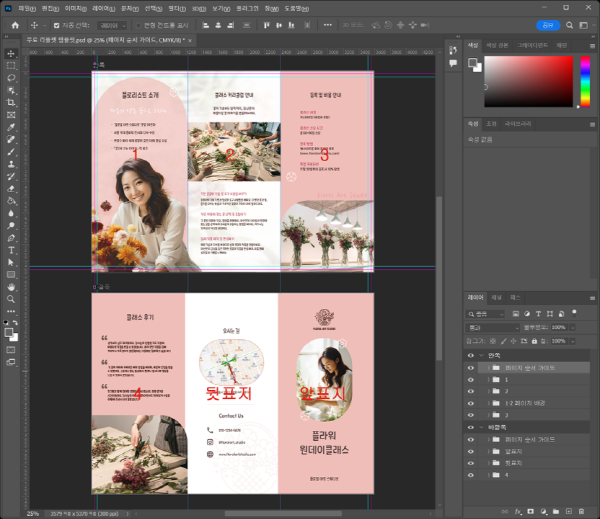The height and width of the screenshot is (519, 600).
Task: Collapse the 바깥쪽 layer group
Action: (x=481, y=427)
